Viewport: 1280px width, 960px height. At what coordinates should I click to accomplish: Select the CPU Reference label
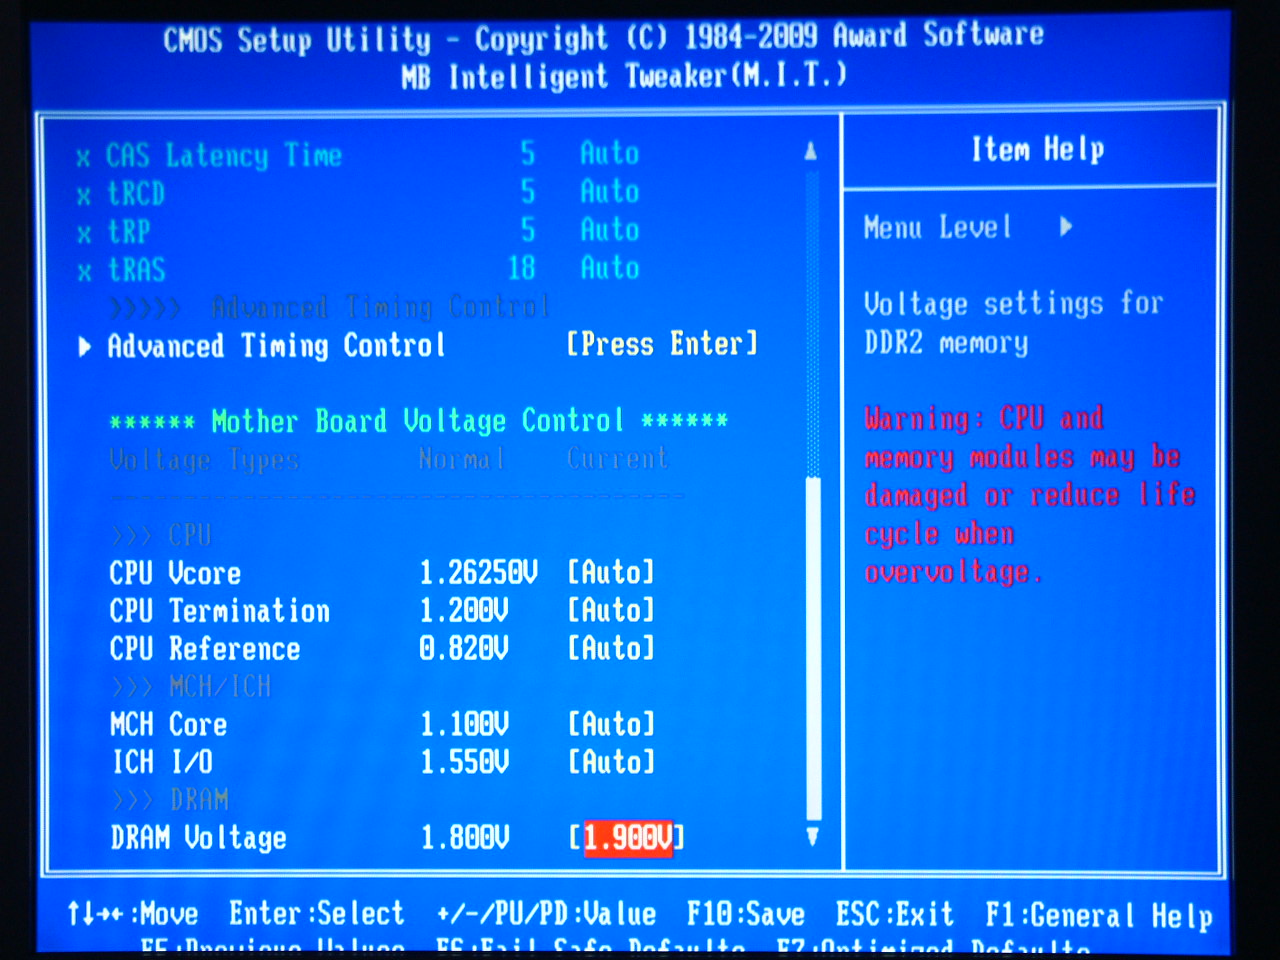(x=204, y=649)
